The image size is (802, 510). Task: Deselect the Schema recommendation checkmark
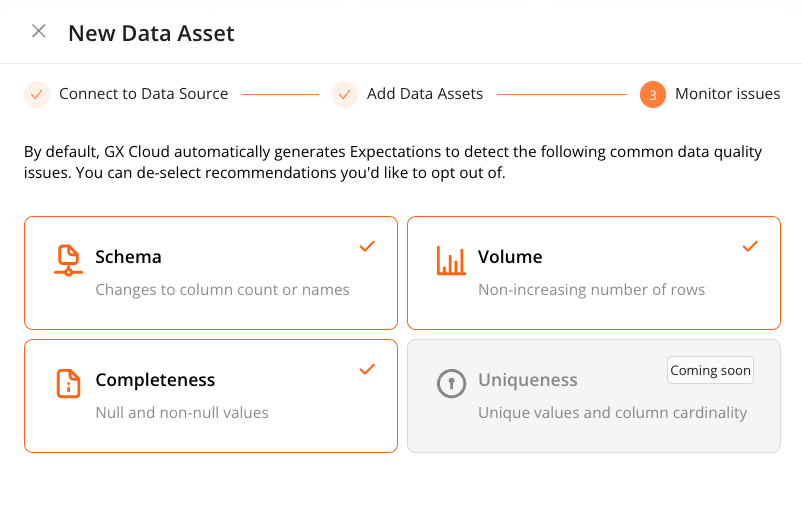pos(367,246)
